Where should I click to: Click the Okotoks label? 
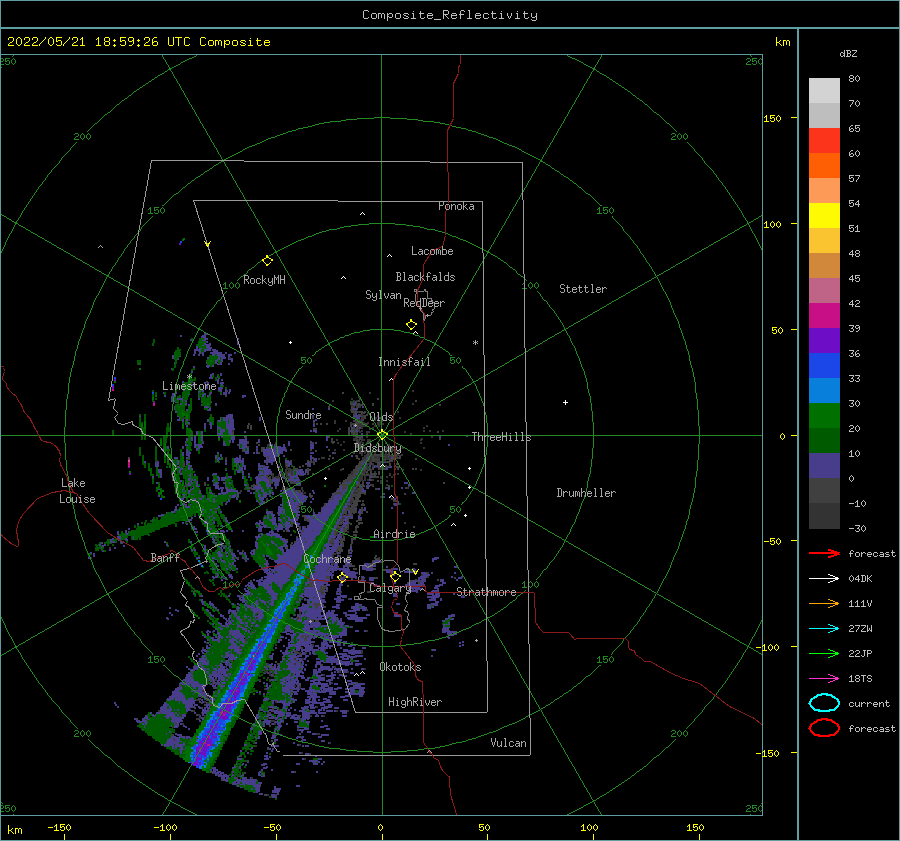(400, 667)
